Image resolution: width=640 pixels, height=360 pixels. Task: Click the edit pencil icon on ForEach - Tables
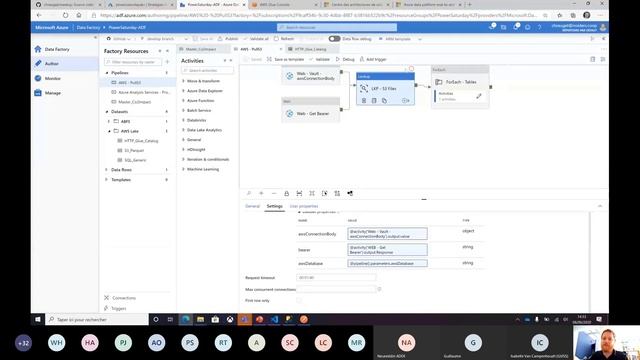[x=479, y=96]
